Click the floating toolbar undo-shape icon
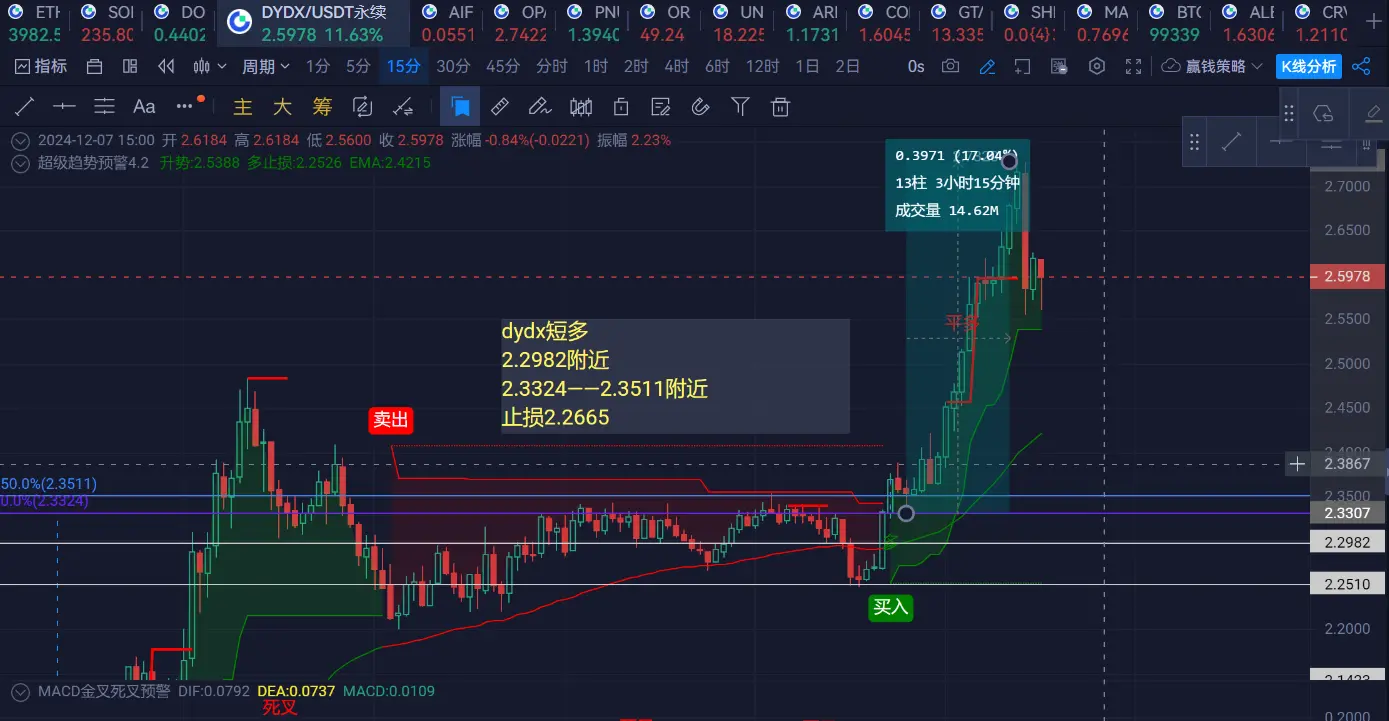The width and height of the screenshot is (1389, 721). pos(1323,113)
